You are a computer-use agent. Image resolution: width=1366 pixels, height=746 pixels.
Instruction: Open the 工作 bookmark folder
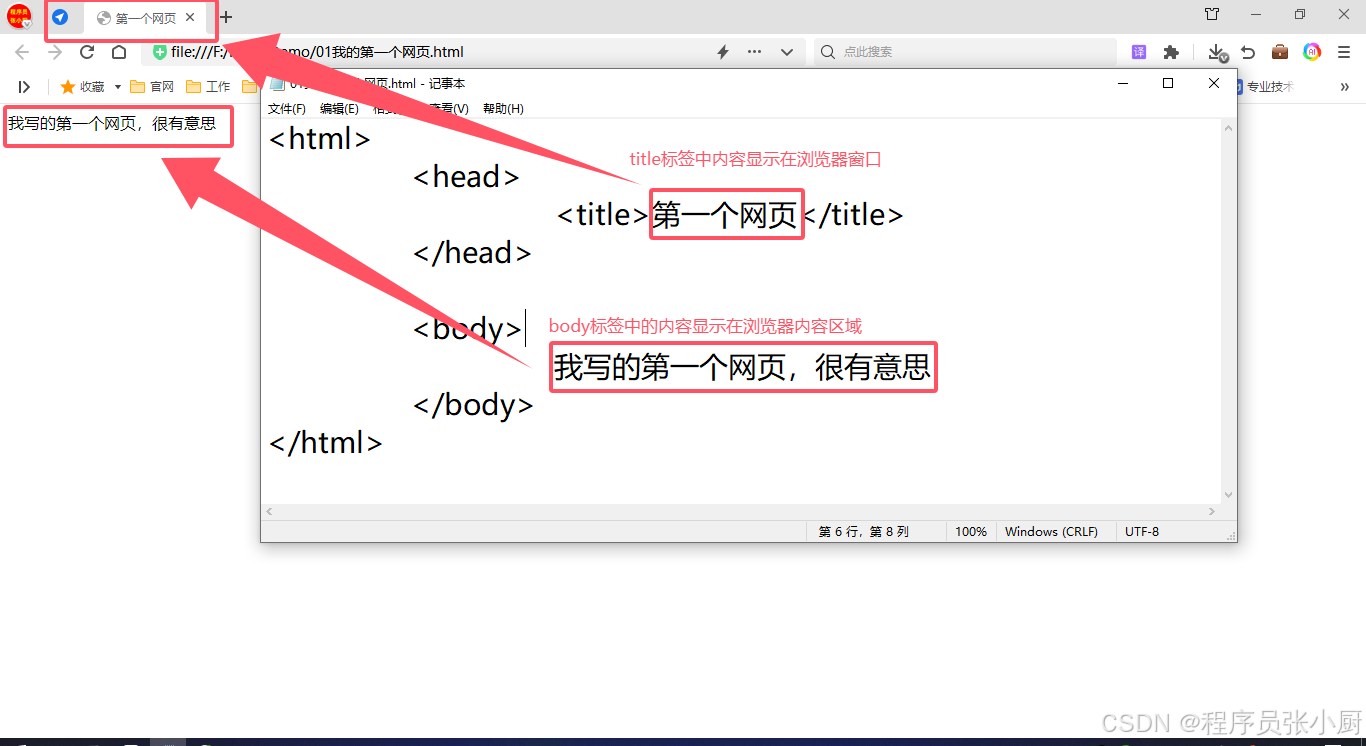pyautogui.click(x=208, y=87)
